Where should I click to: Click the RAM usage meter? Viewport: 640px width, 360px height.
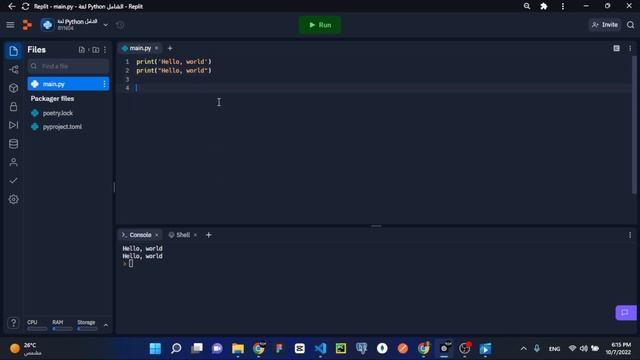pyautogui.click(x=62, y=325)
